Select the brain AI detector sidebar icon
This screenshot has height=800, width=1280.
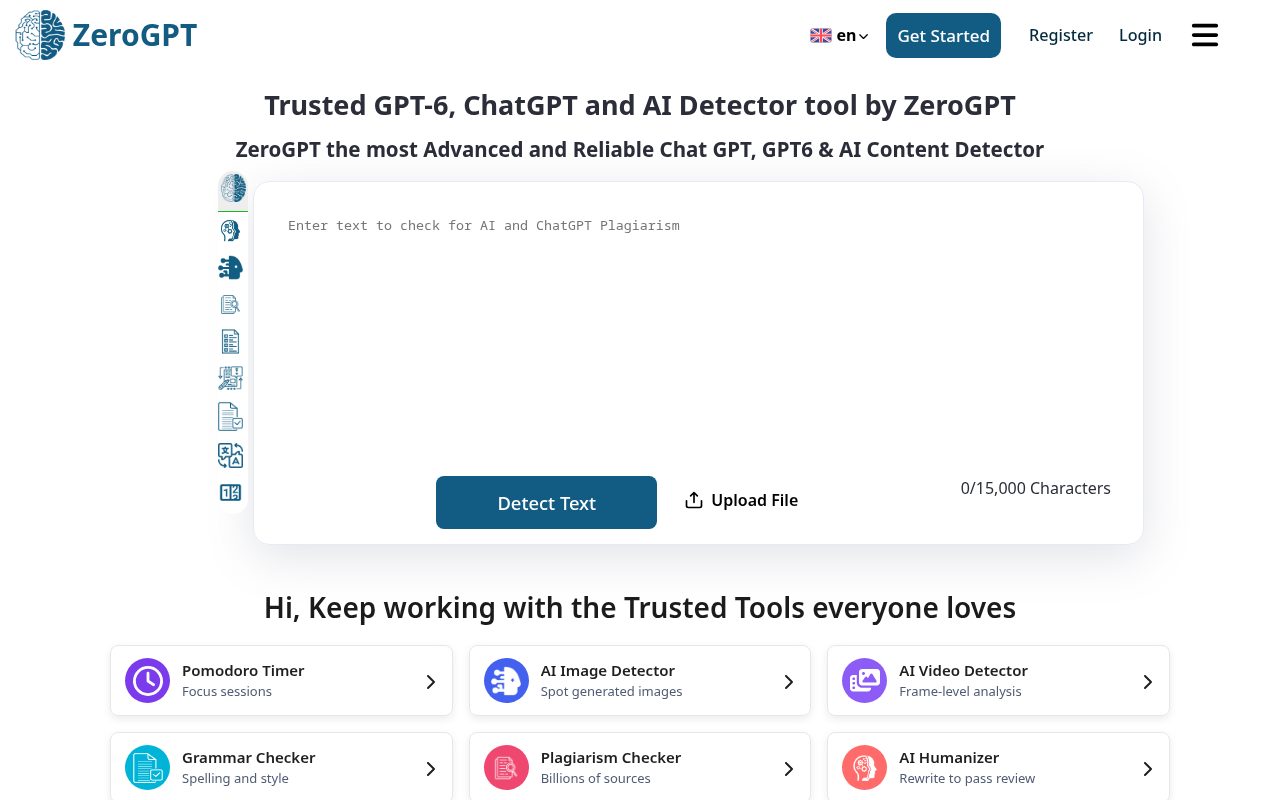click(233, 188)
